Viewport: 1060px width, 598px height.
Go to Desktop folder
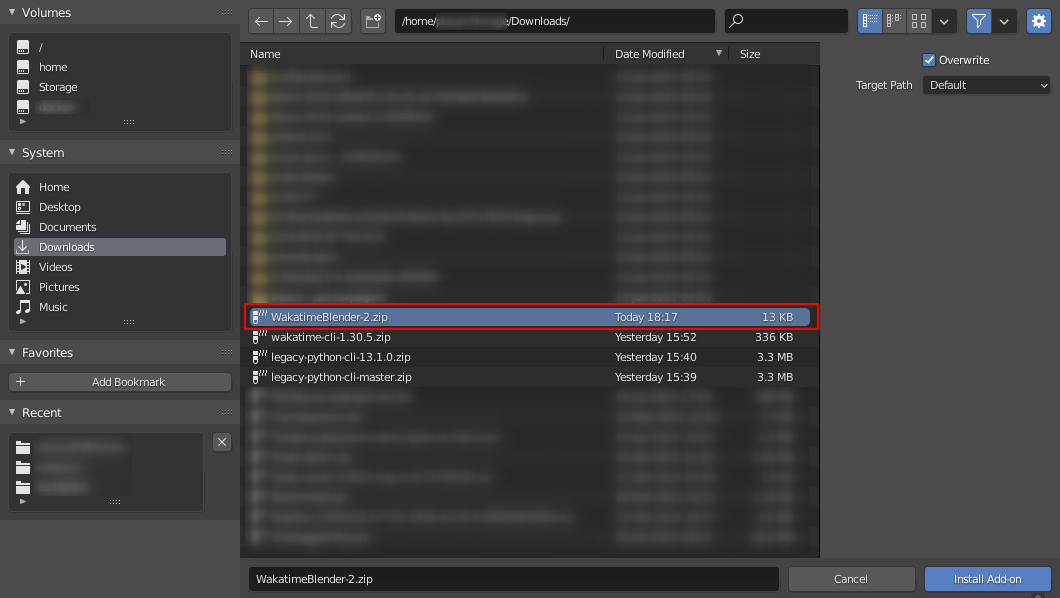click(x=120, y=207)
